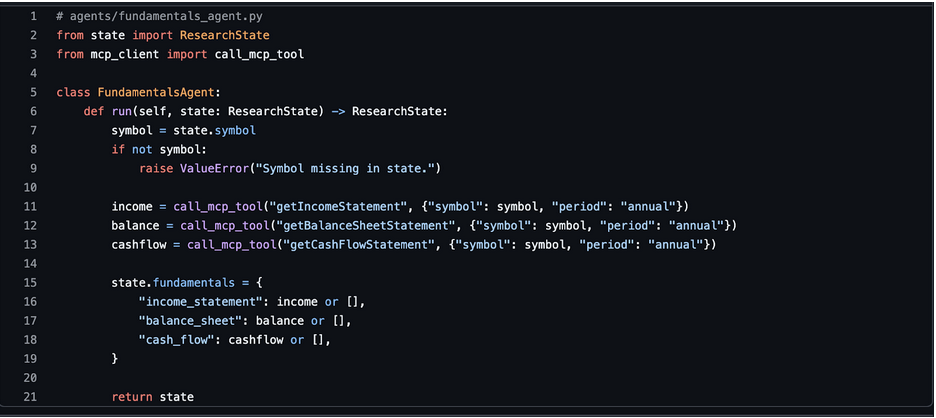The height and width of the screenshot is (418, 936).
Task: Click the FundamentalsAgent class name
Action: tap(152, 92)
